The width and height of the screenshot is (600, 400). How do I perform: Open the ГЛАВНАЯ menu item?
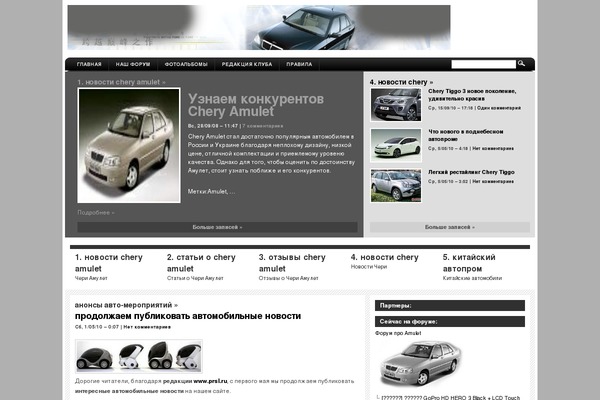point(89,64)
